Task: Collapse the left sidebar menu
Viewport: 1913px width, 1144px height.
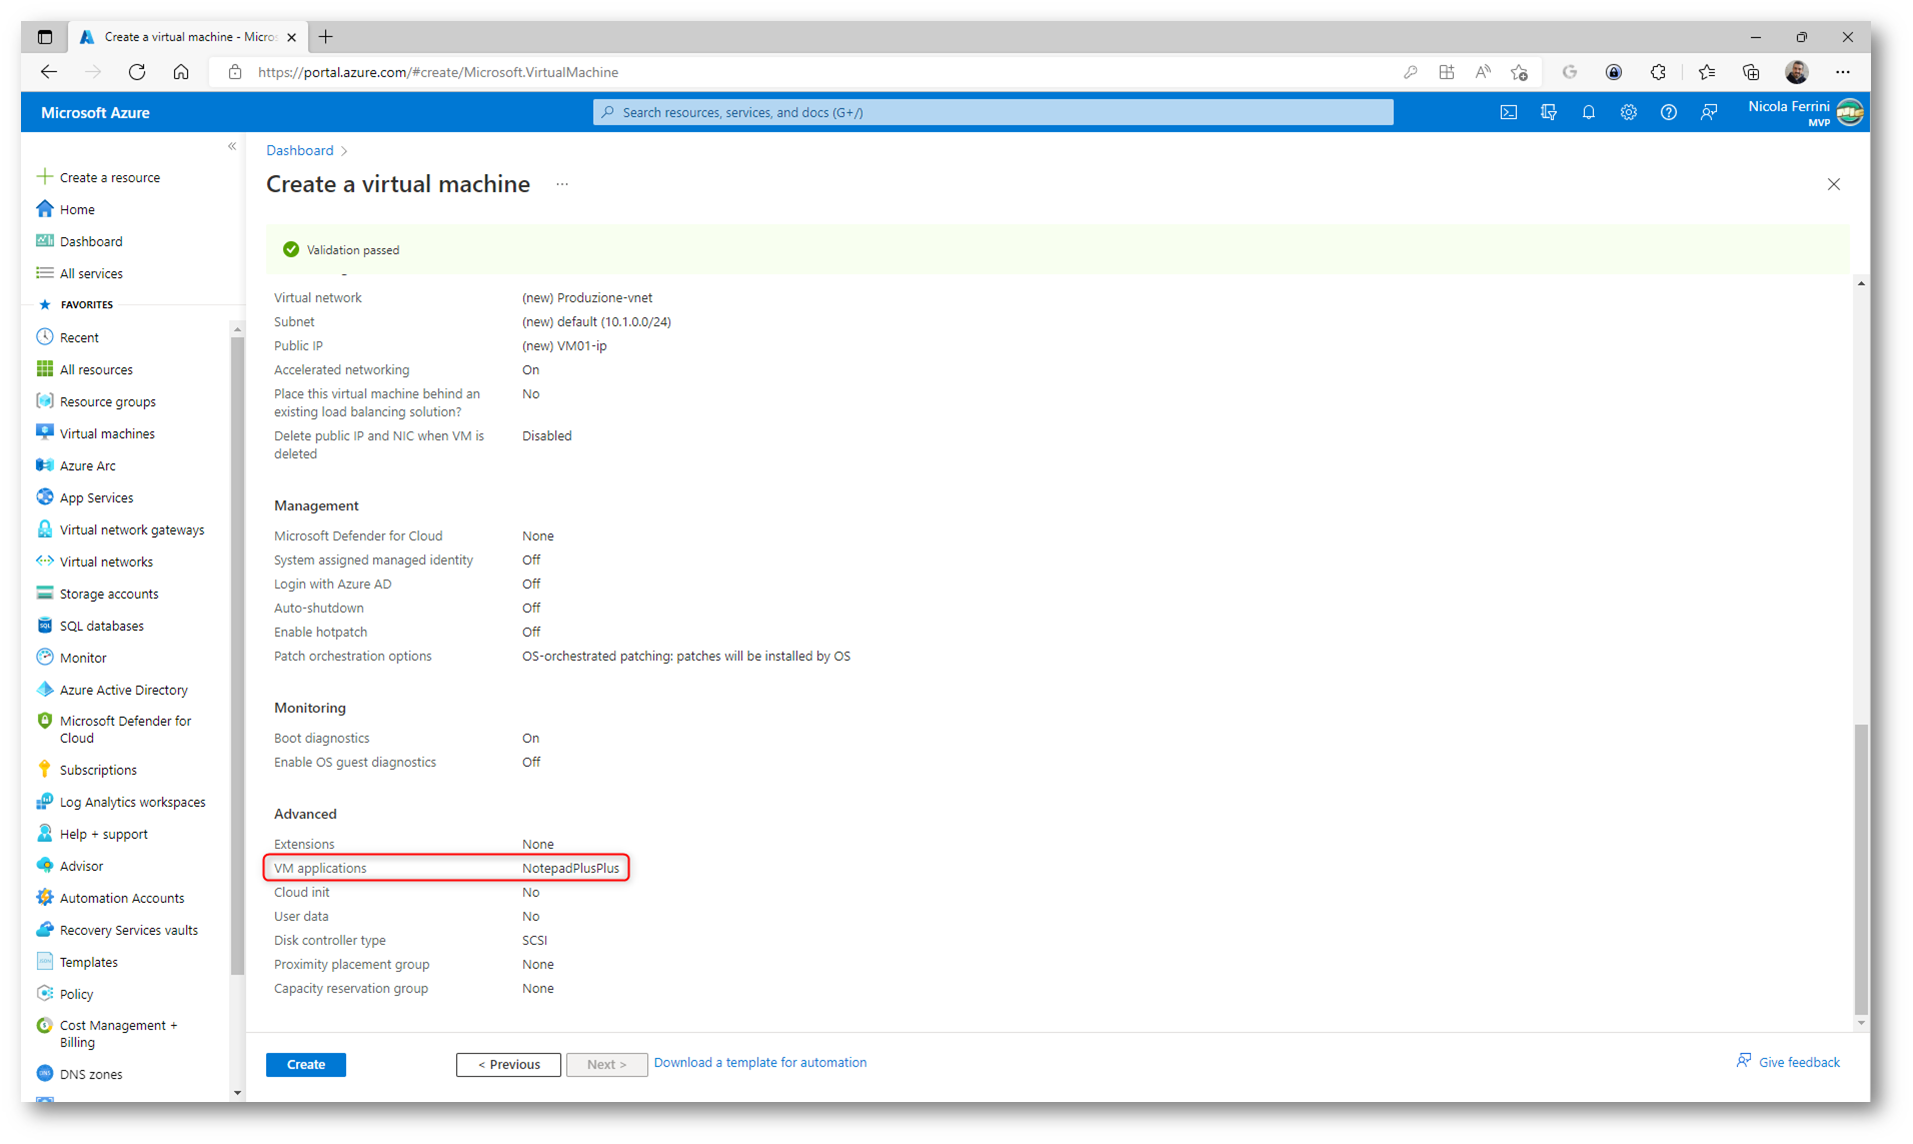Action: coord(232,147)
